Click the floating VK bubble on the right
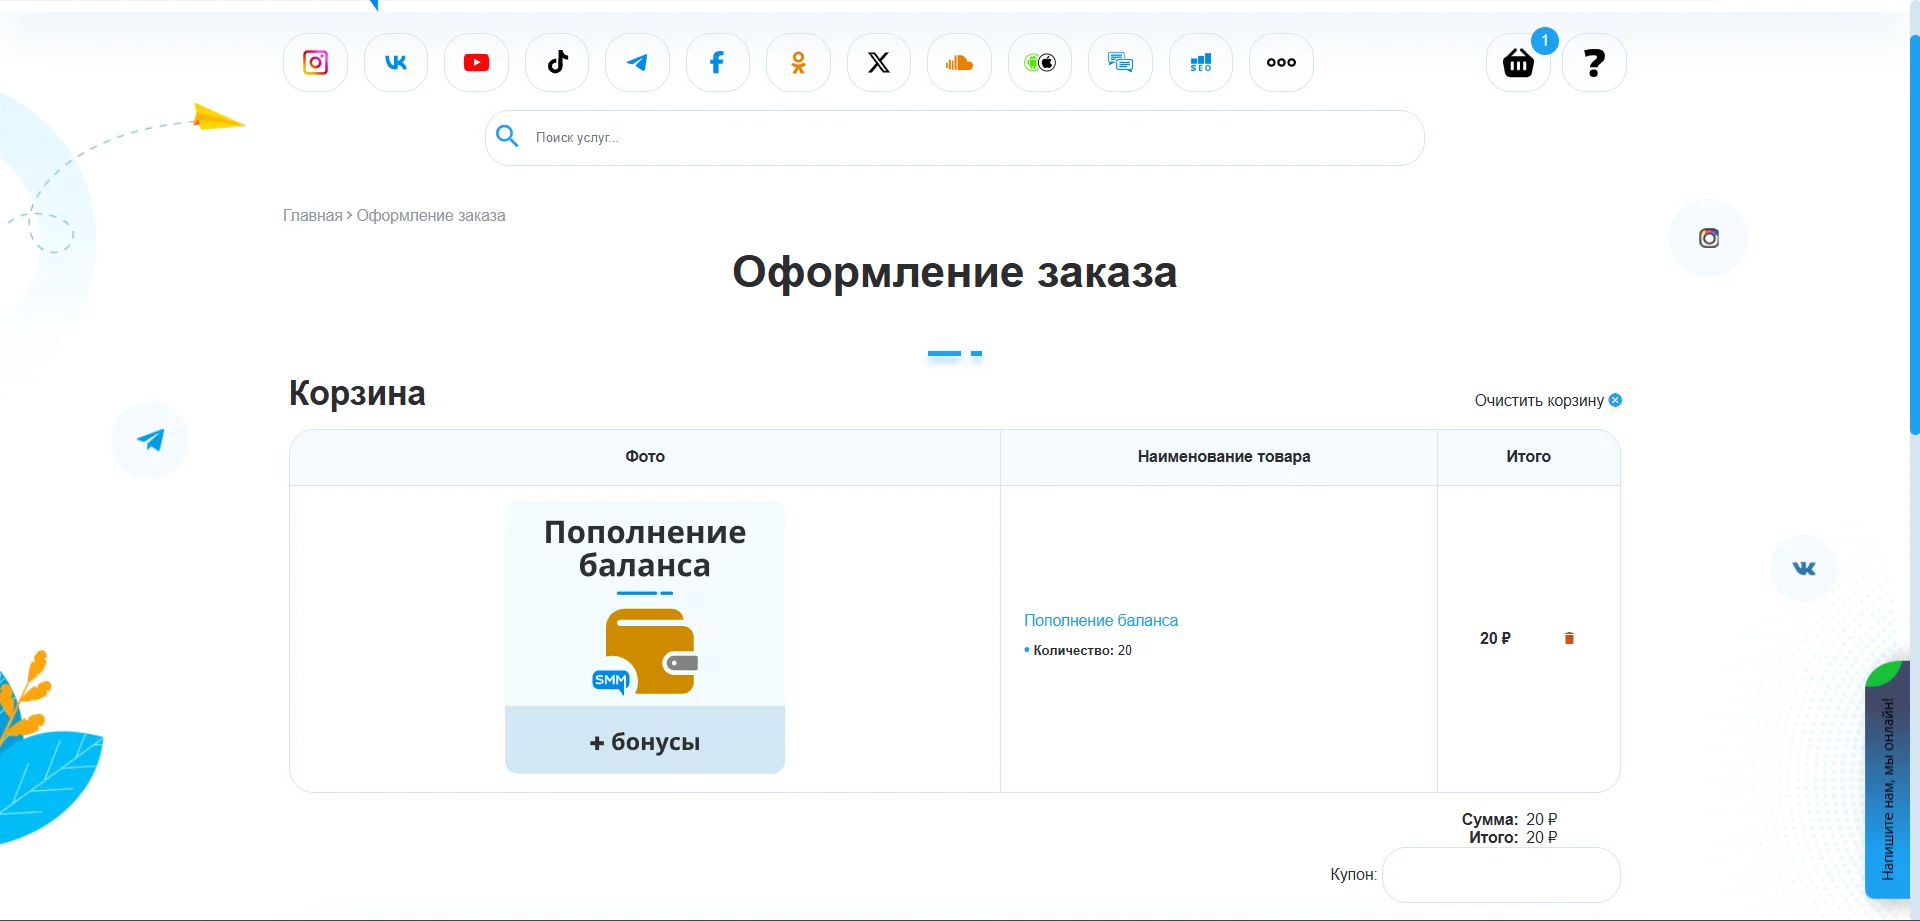1920x921 pixels. 1804,568
